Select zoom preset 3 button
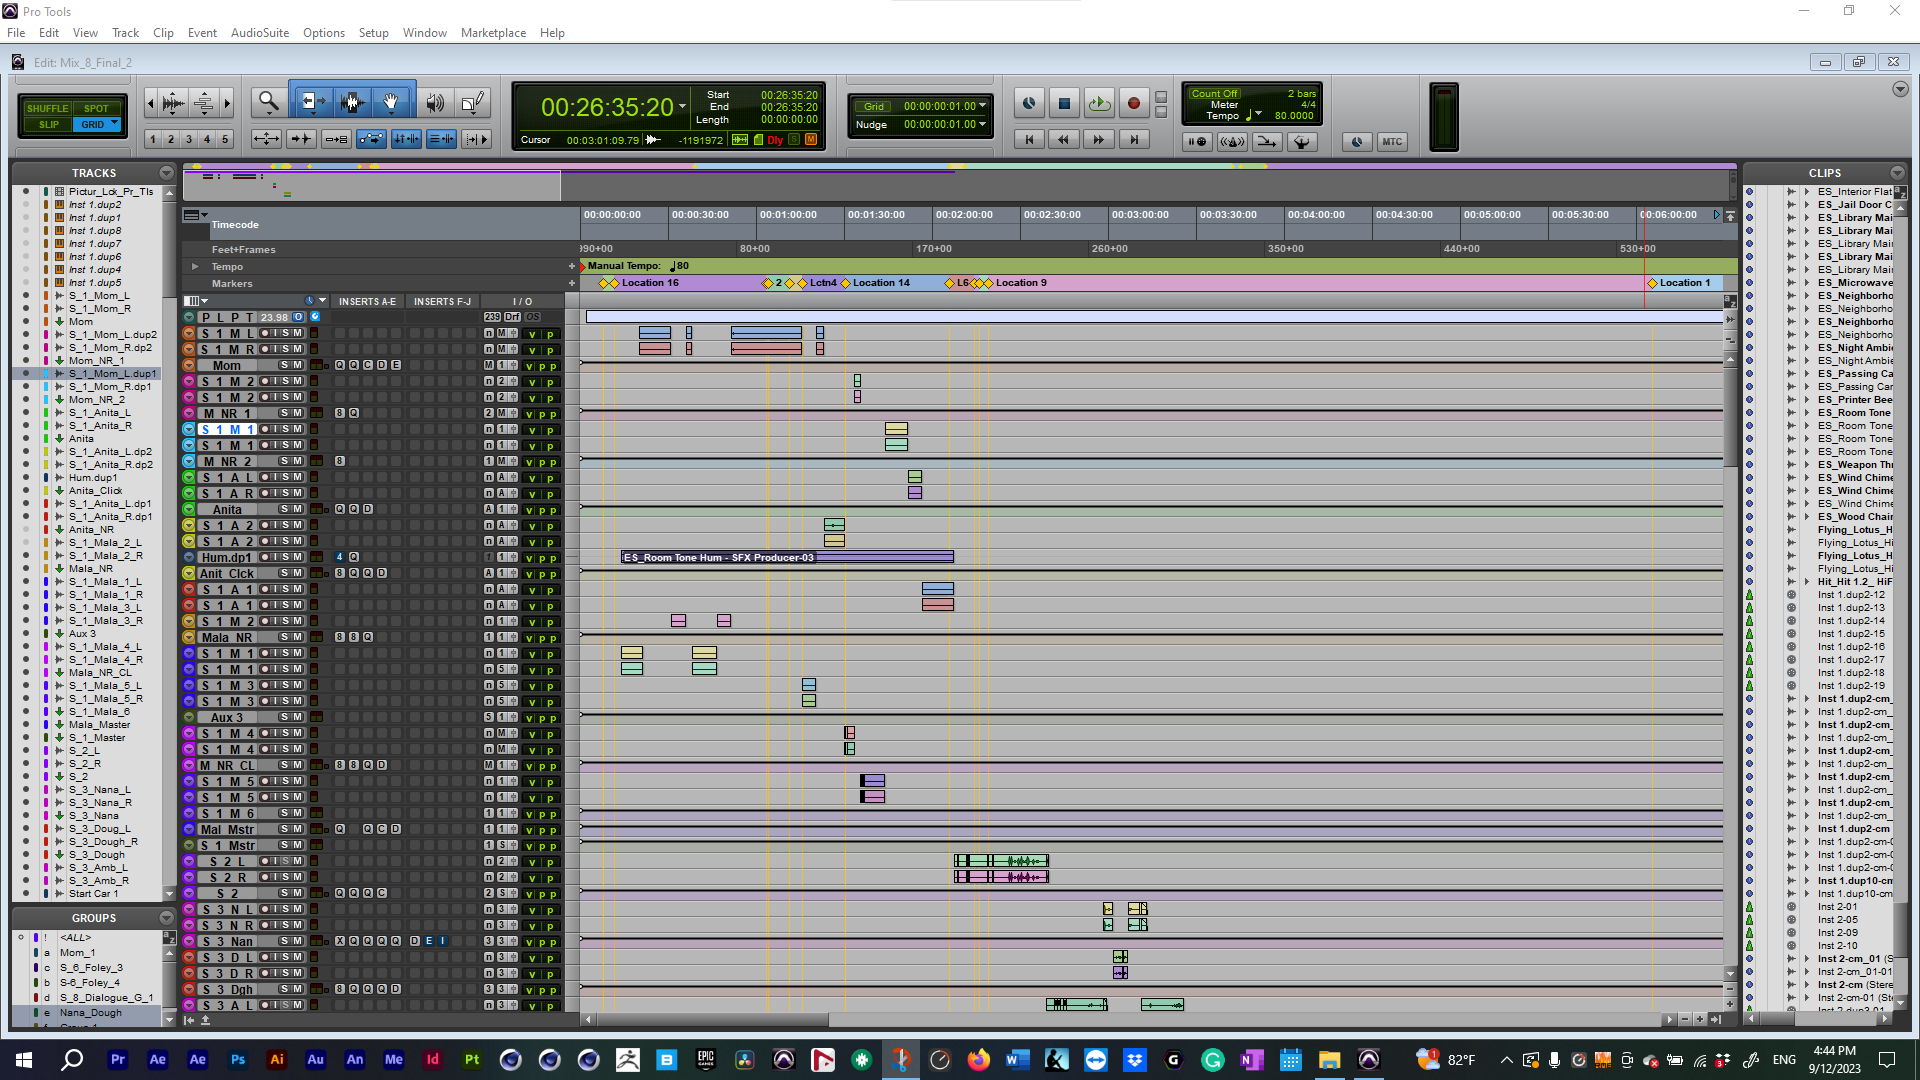Image resolution: width=1920 pixels, height=1080 pixels. [189, 140]
